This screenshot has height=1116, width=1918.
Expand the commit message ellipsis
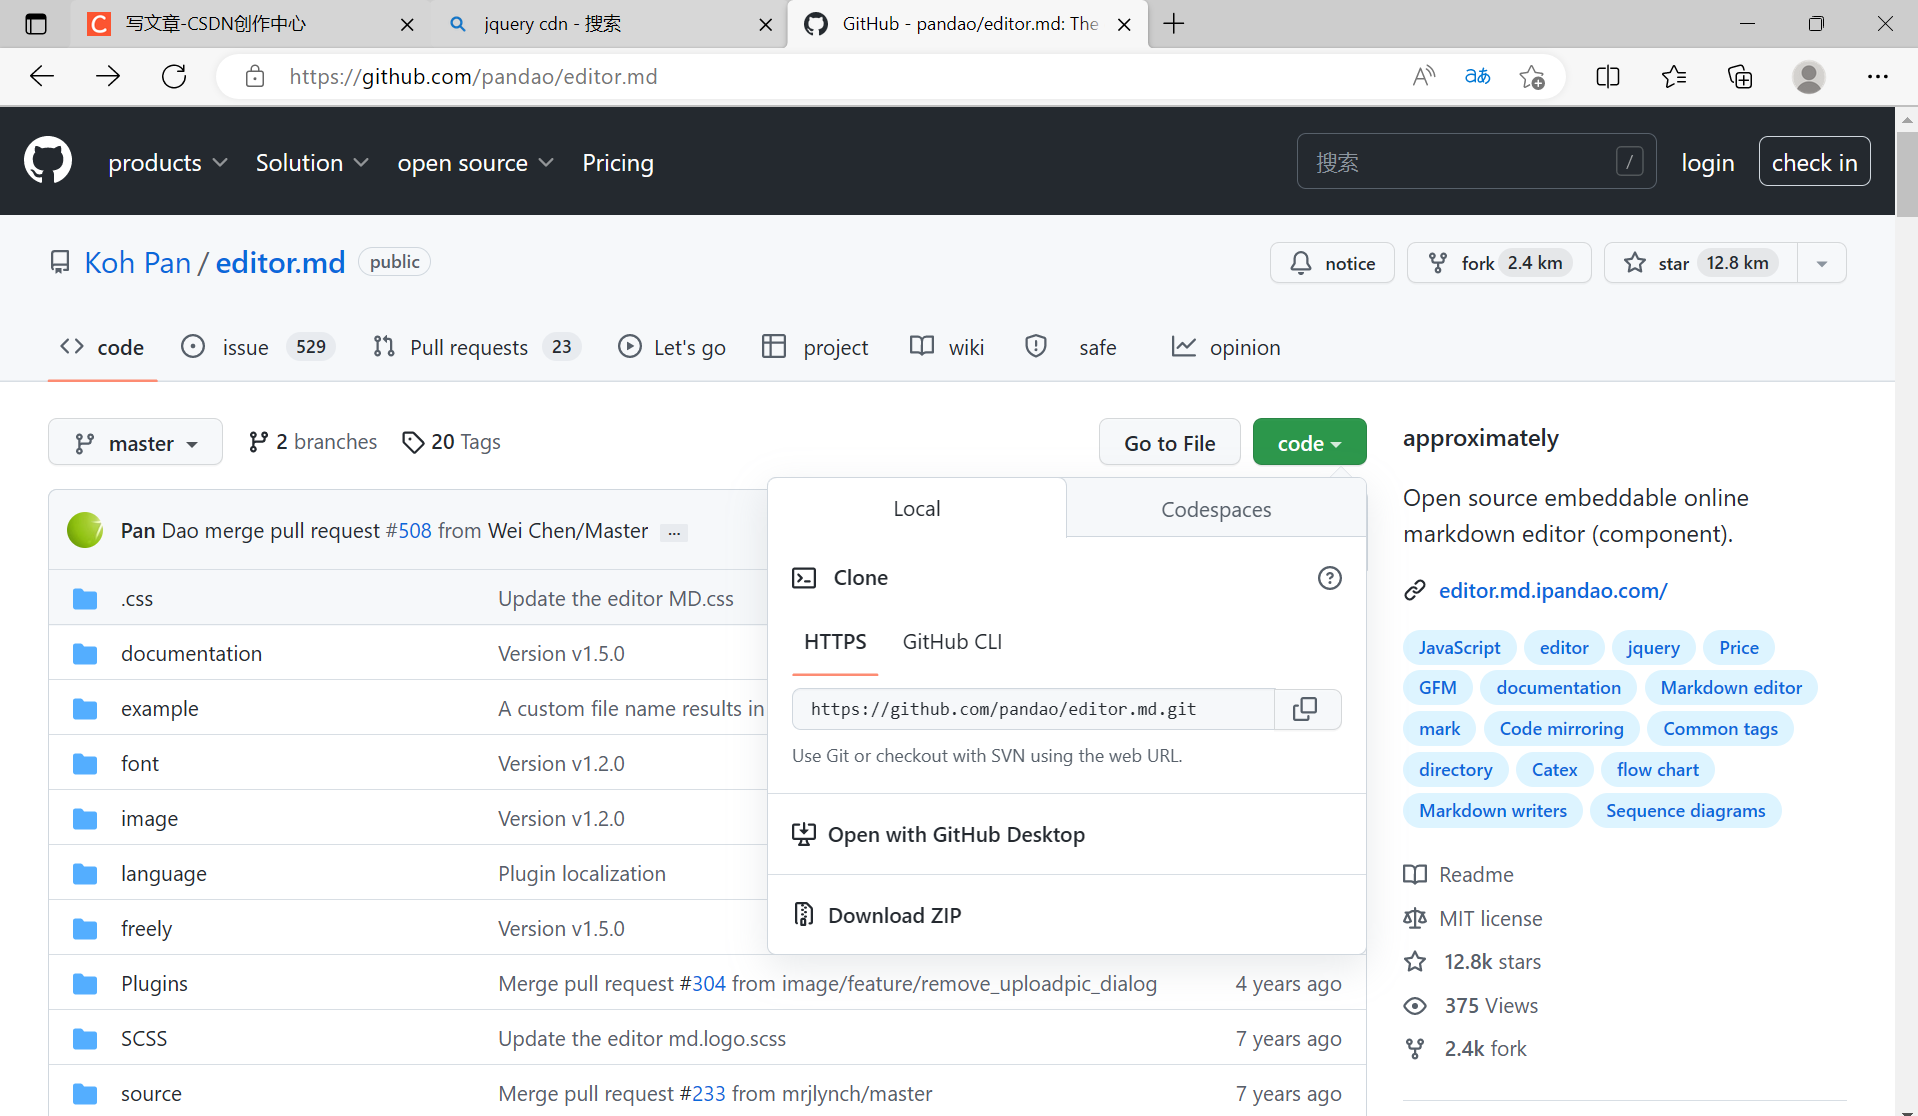674,532
